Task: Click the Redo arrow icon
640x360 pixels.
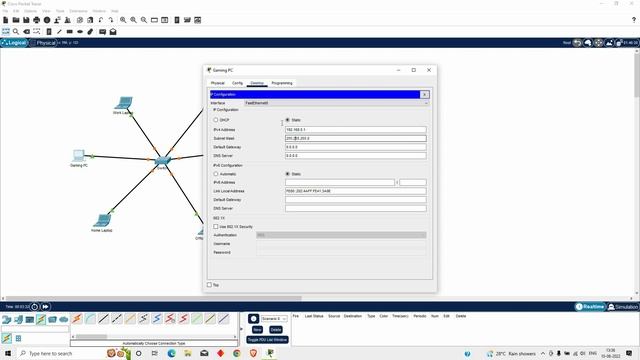Action: tap(111, 20)
